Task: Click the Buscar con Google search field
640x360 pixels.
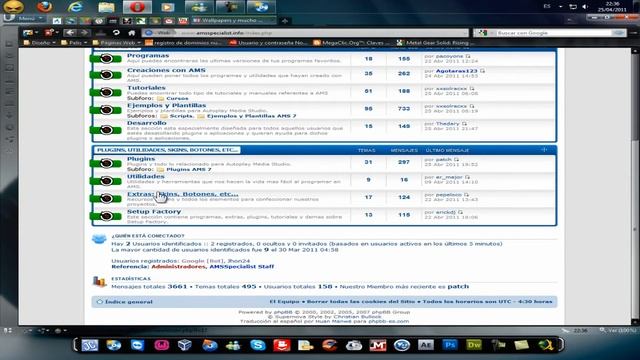Action: coord(553,33)
